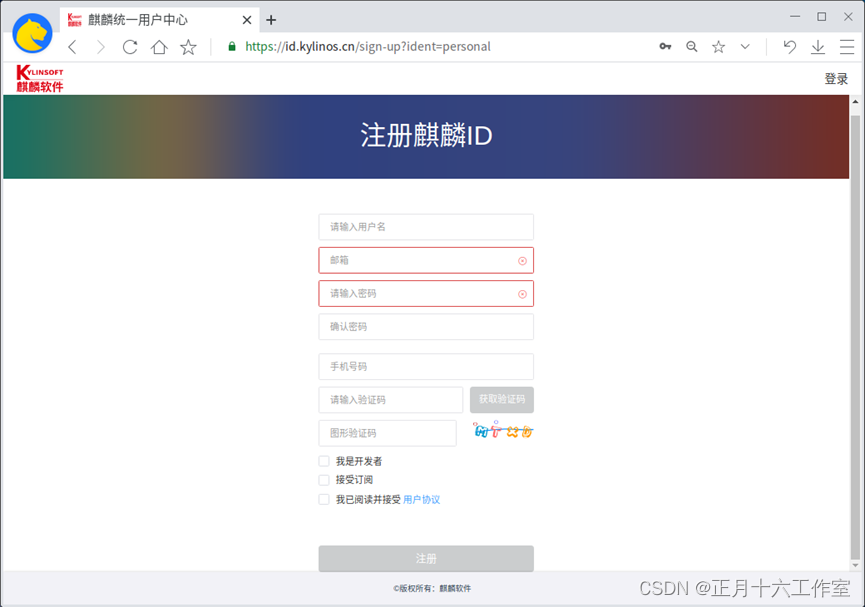The height and width of the screenshot is (607, 865).
Task: Click the 图形验证码 input field
Action: 387,433
